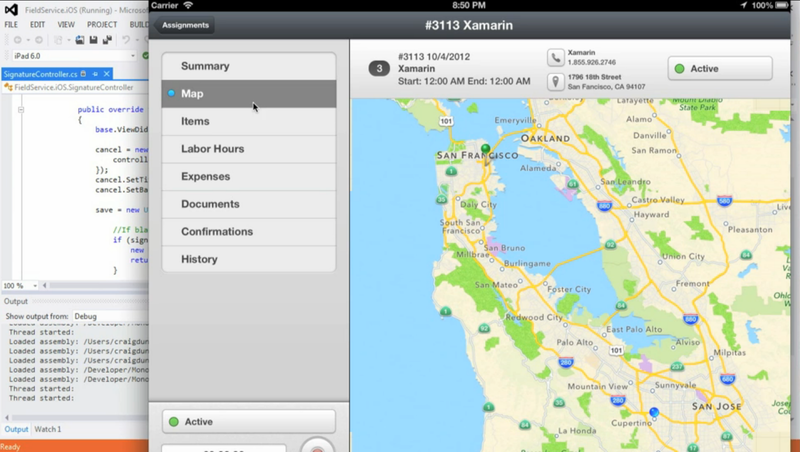This screenshot has width=800, height=452.
Task: Select the SignatureController.cs document tab
Action: point(40,74)
